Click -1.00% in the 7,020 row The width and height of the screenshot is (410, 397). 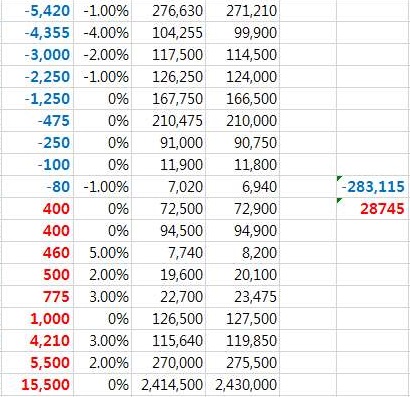[x=102, y=187]
